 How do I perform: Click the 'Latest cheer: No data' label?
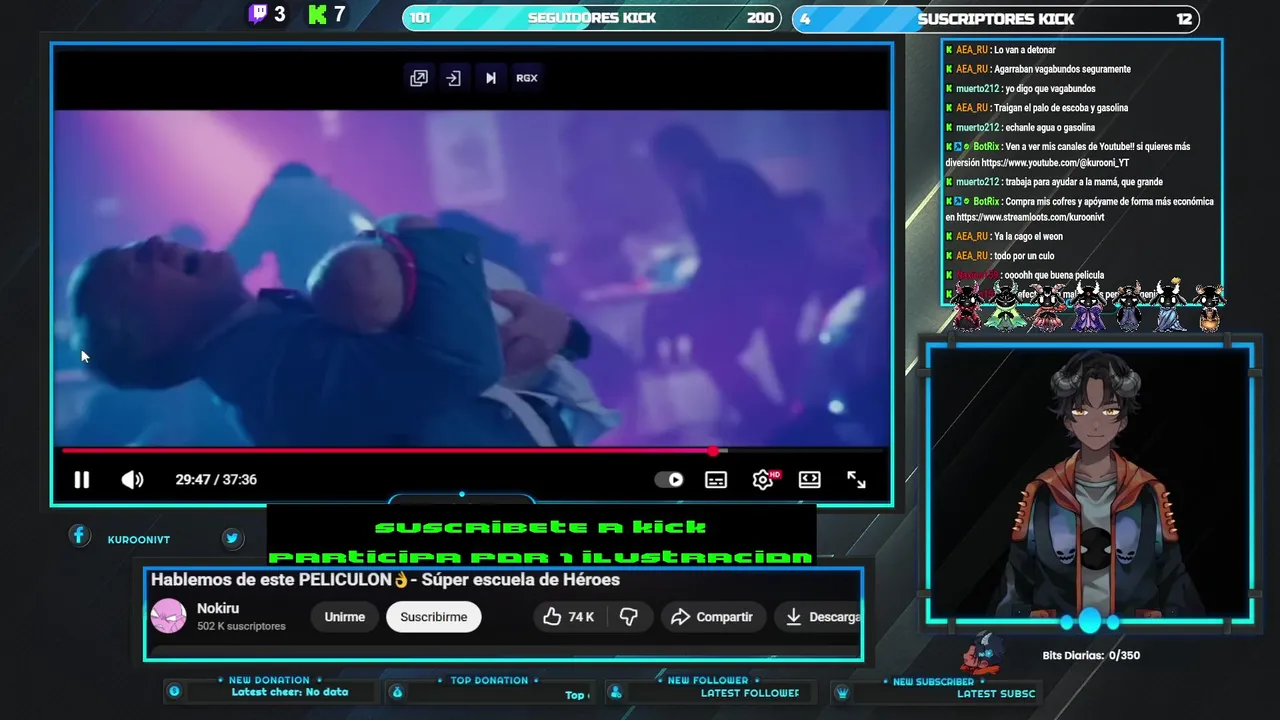(x=290, y=692)
